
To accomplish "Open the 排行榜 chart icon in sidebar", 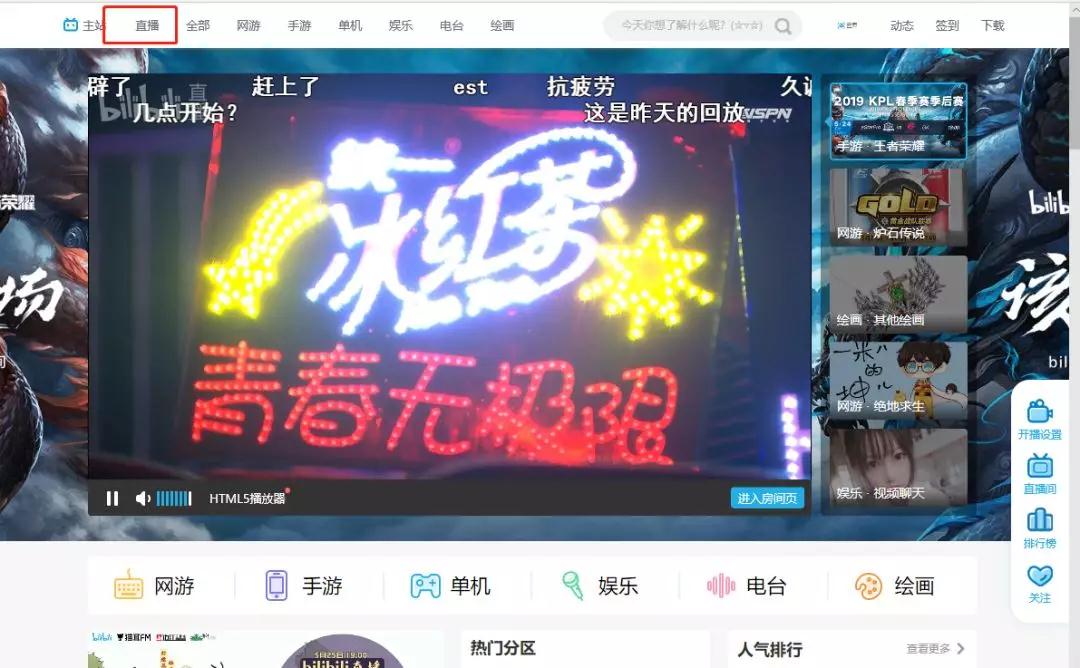I will click(1039, 520).
